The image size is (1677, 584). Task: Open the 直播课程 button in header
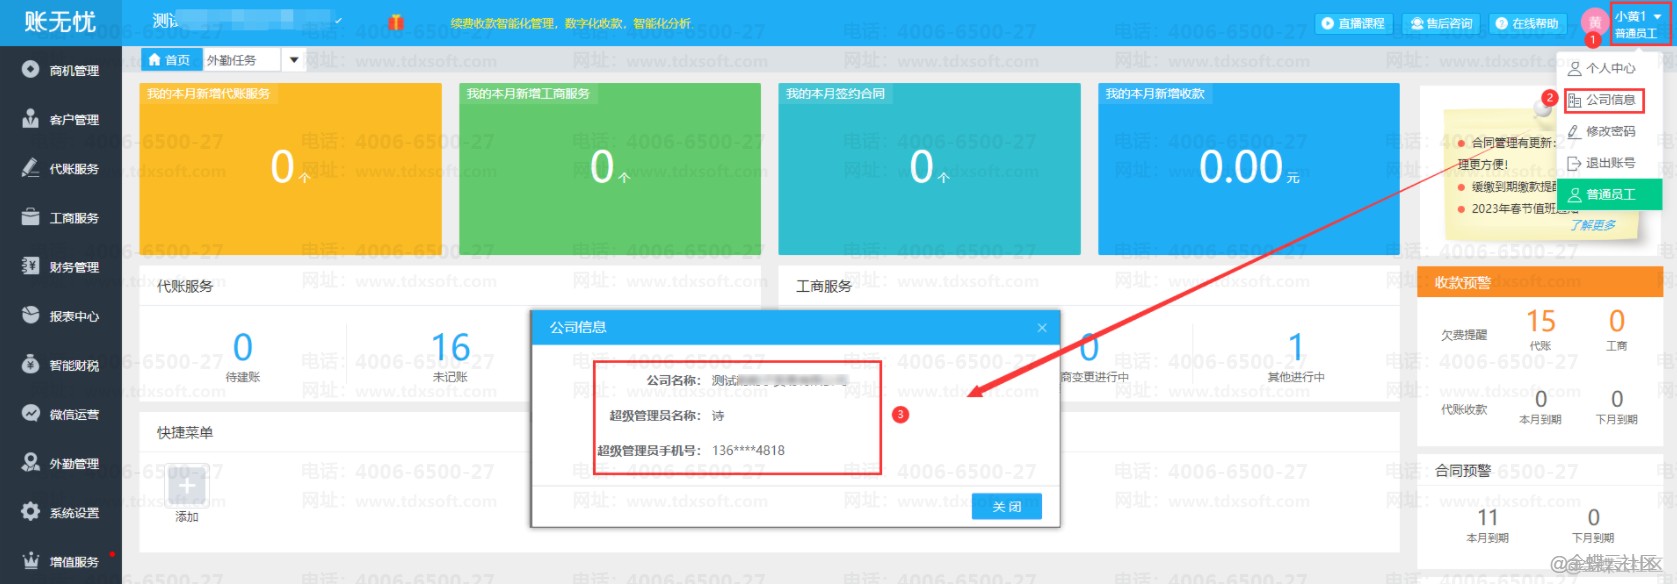click(x=1353, y=23)
